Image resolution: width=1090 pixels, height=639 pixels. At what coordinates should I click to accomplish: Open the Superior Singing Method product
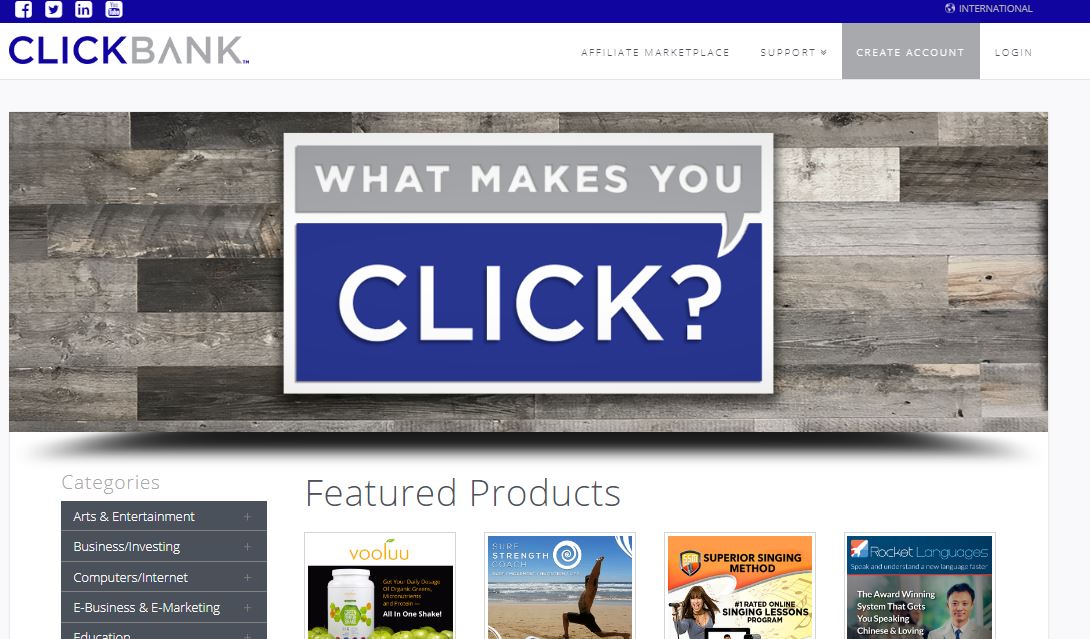(740, 586)
